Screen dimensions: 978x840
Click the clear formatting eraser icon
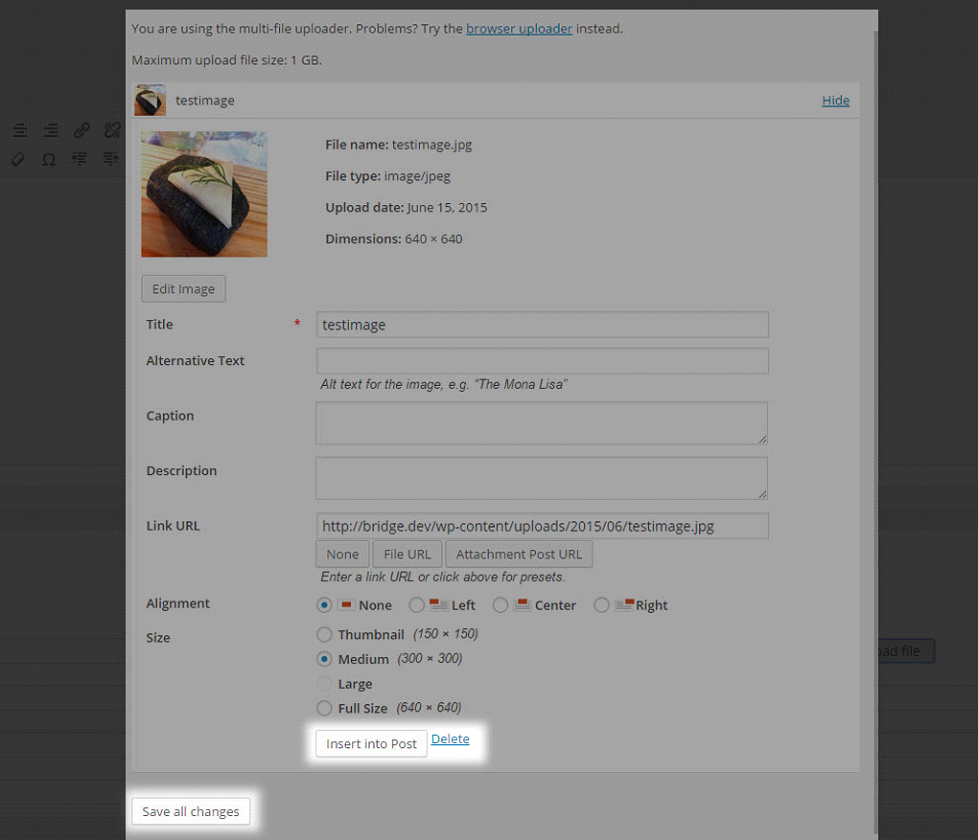click(x=18, y=159)
